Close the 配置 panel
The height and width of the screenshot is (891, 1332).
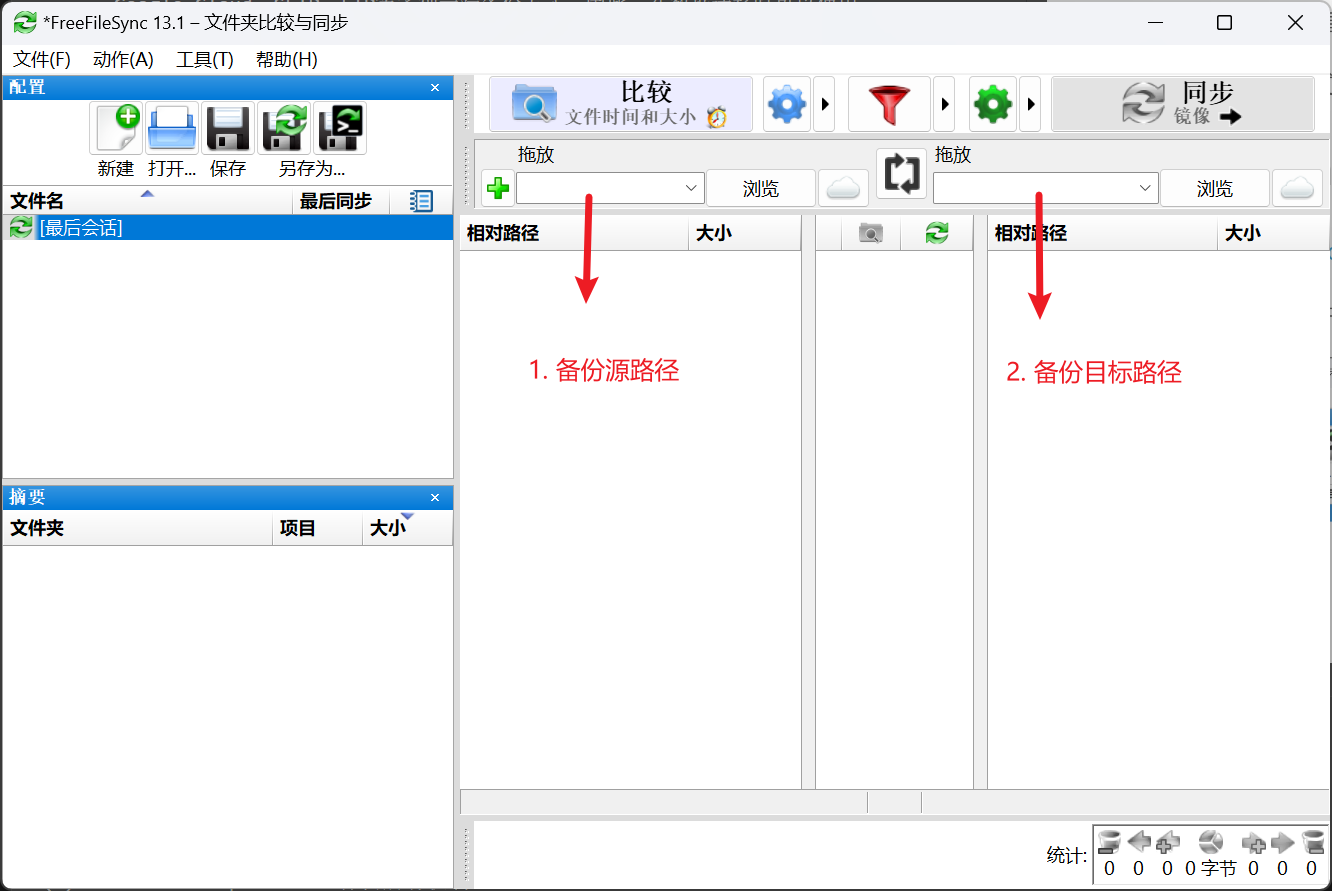(x=435, y=88)
